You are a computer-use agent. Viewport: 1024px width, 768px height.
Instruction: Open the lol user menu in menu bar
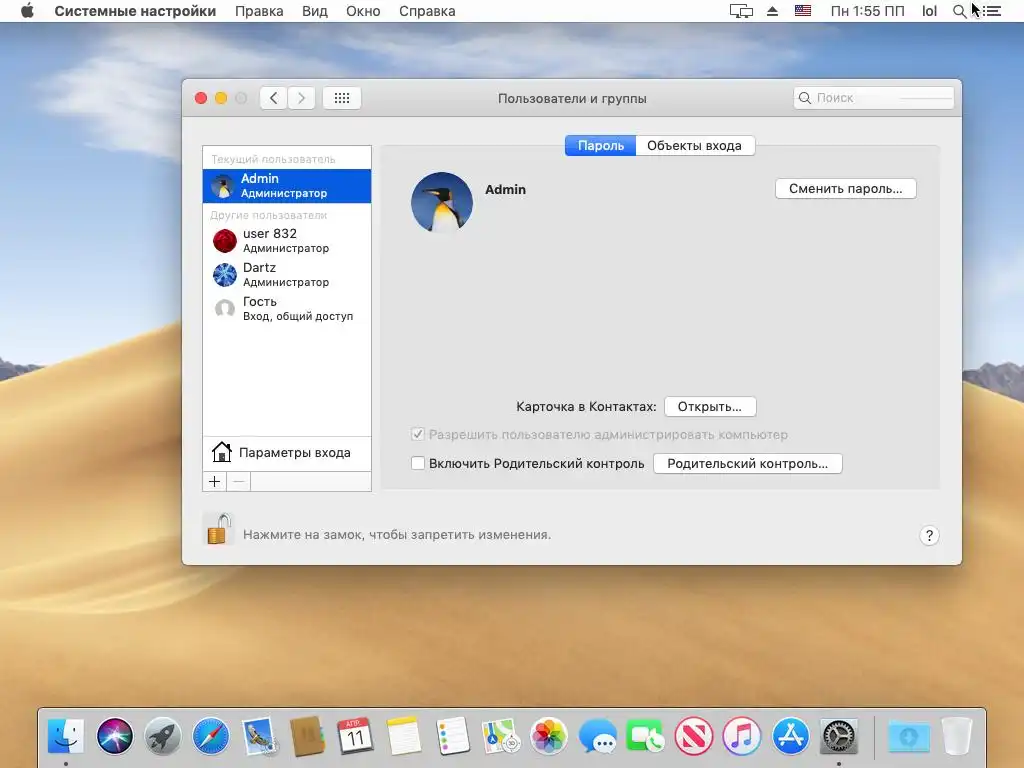[929, 11]
